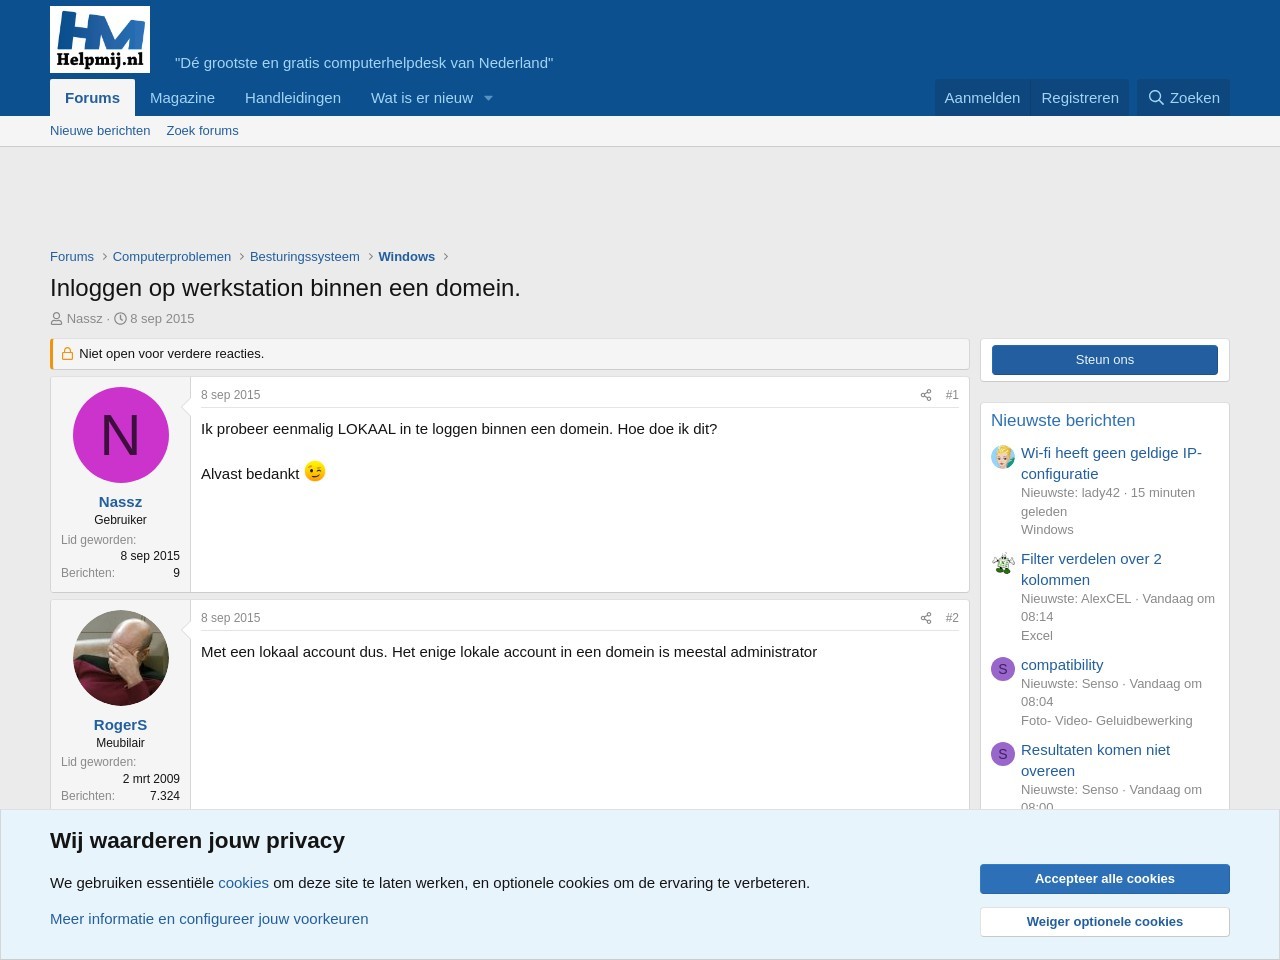Click share icon on post #1
Image resolution: width=1280 pixels, height=960 pixels.
pyautogui.click(x=925, y=395)
